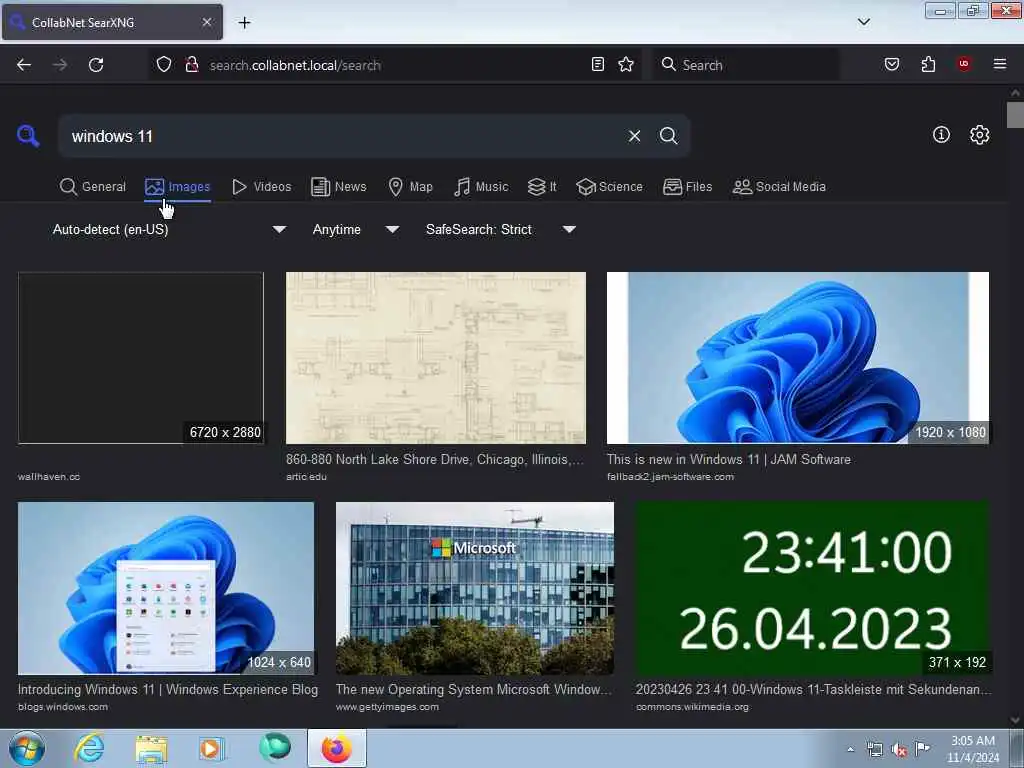Screen dimensions: 1024x768
Task: Open preferences gear icon
Action: click(x=979, y=135)
